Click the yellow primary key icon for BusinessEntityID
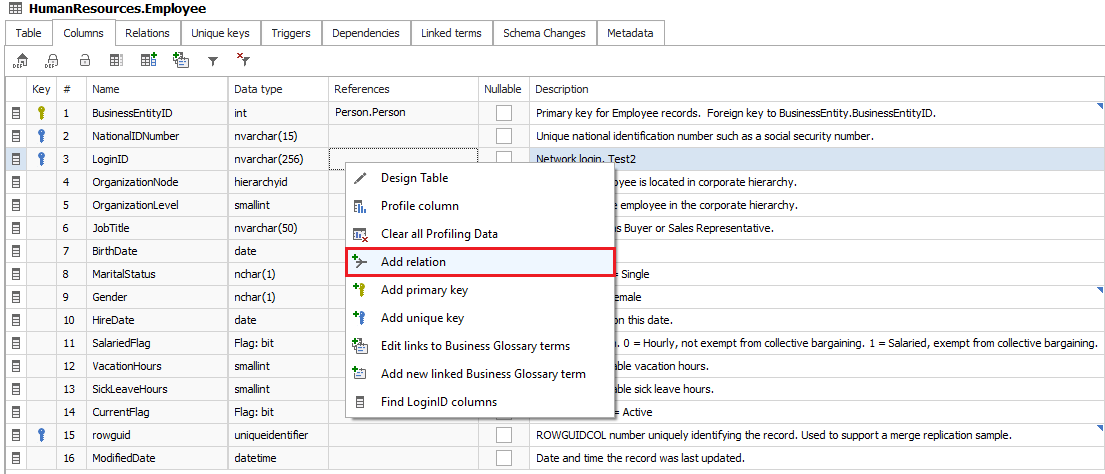This screenshot has height=474, width=1105. click(x=41, y=113)
